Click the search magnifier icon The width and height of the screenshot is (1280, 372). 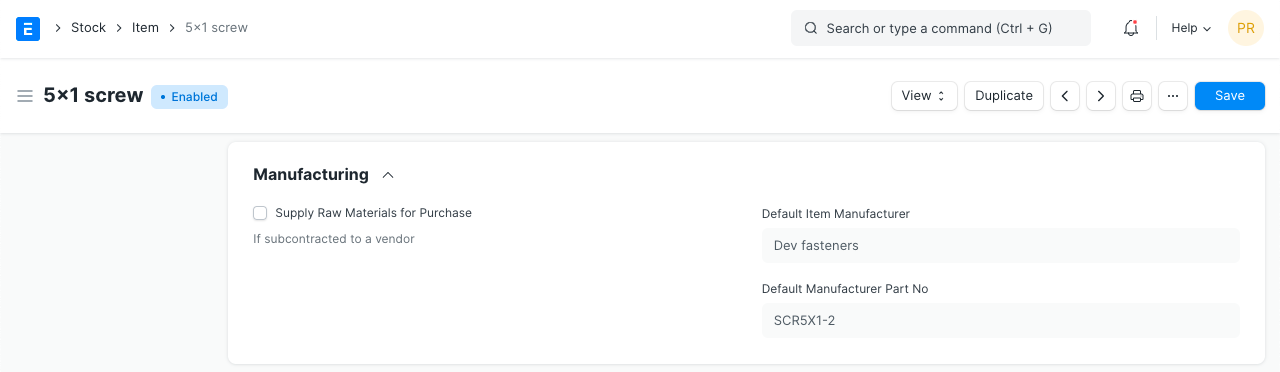811,28
